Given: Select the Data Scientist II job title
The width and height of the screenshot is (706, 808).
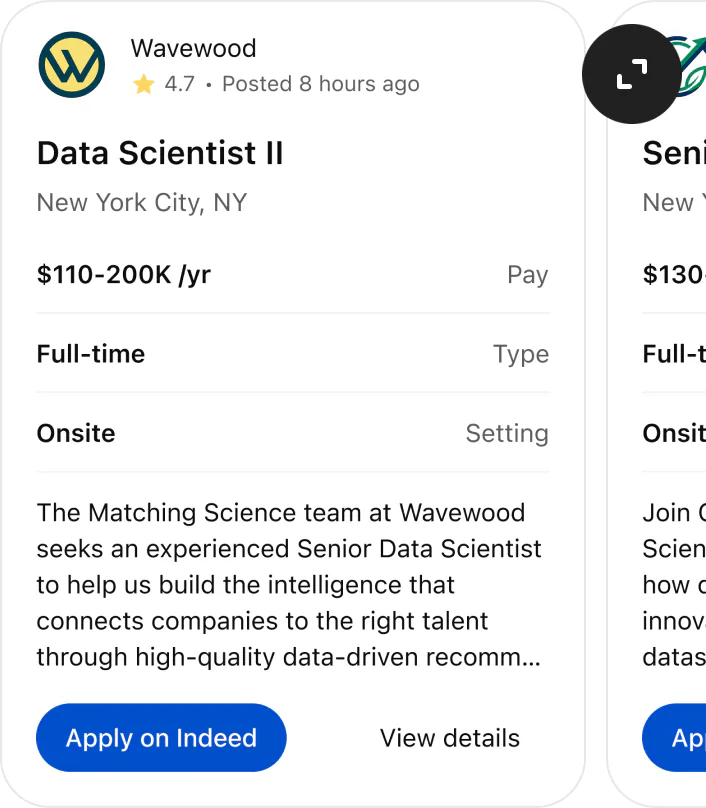Looking at the screenshot, I should pos(160,154).
